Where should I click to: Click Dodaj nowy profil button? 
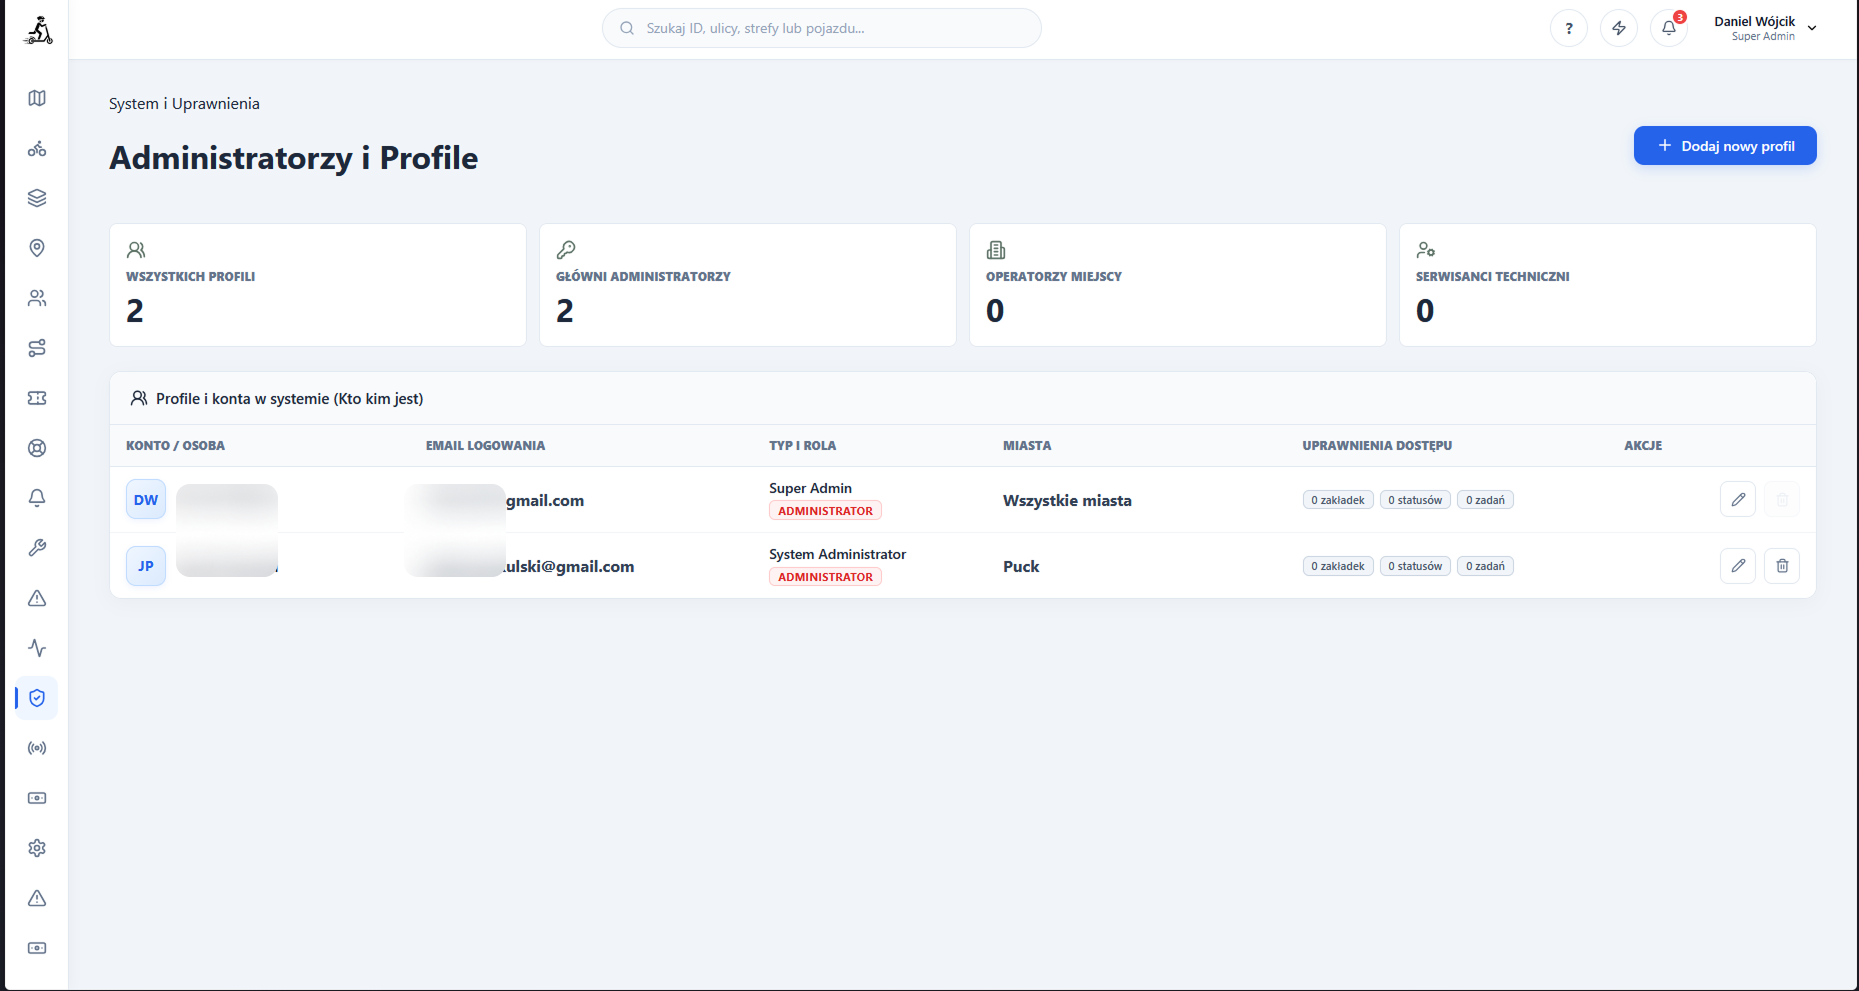click(1725, 146)
